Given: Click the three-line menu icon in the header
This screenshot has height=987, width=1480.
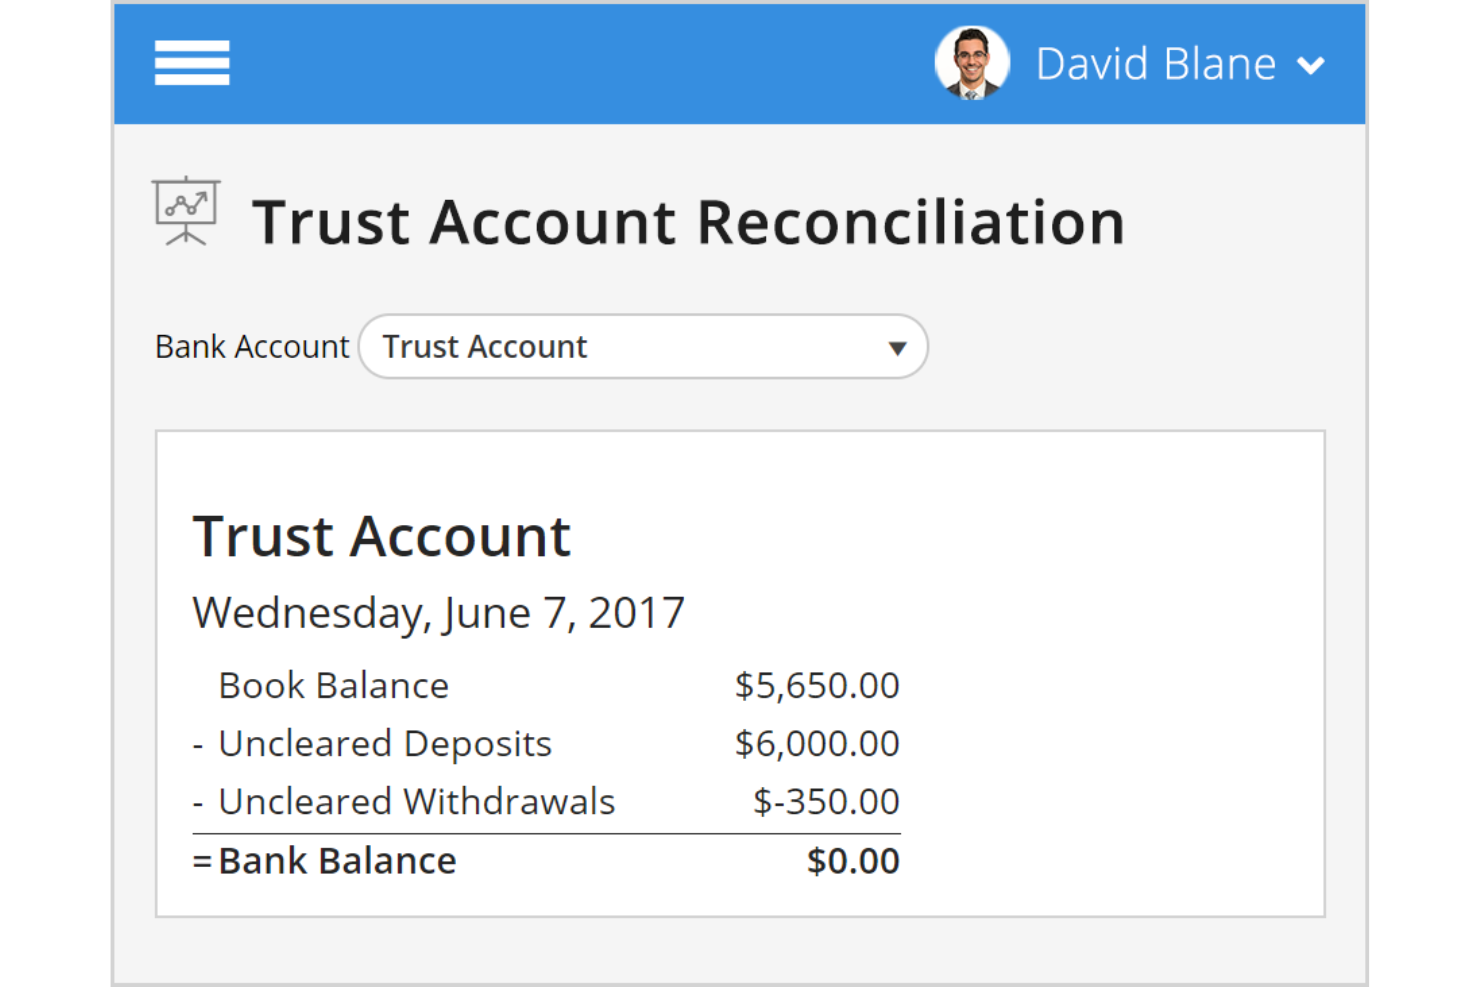Looking at the screenshot, I should click(x=192, y=62).
